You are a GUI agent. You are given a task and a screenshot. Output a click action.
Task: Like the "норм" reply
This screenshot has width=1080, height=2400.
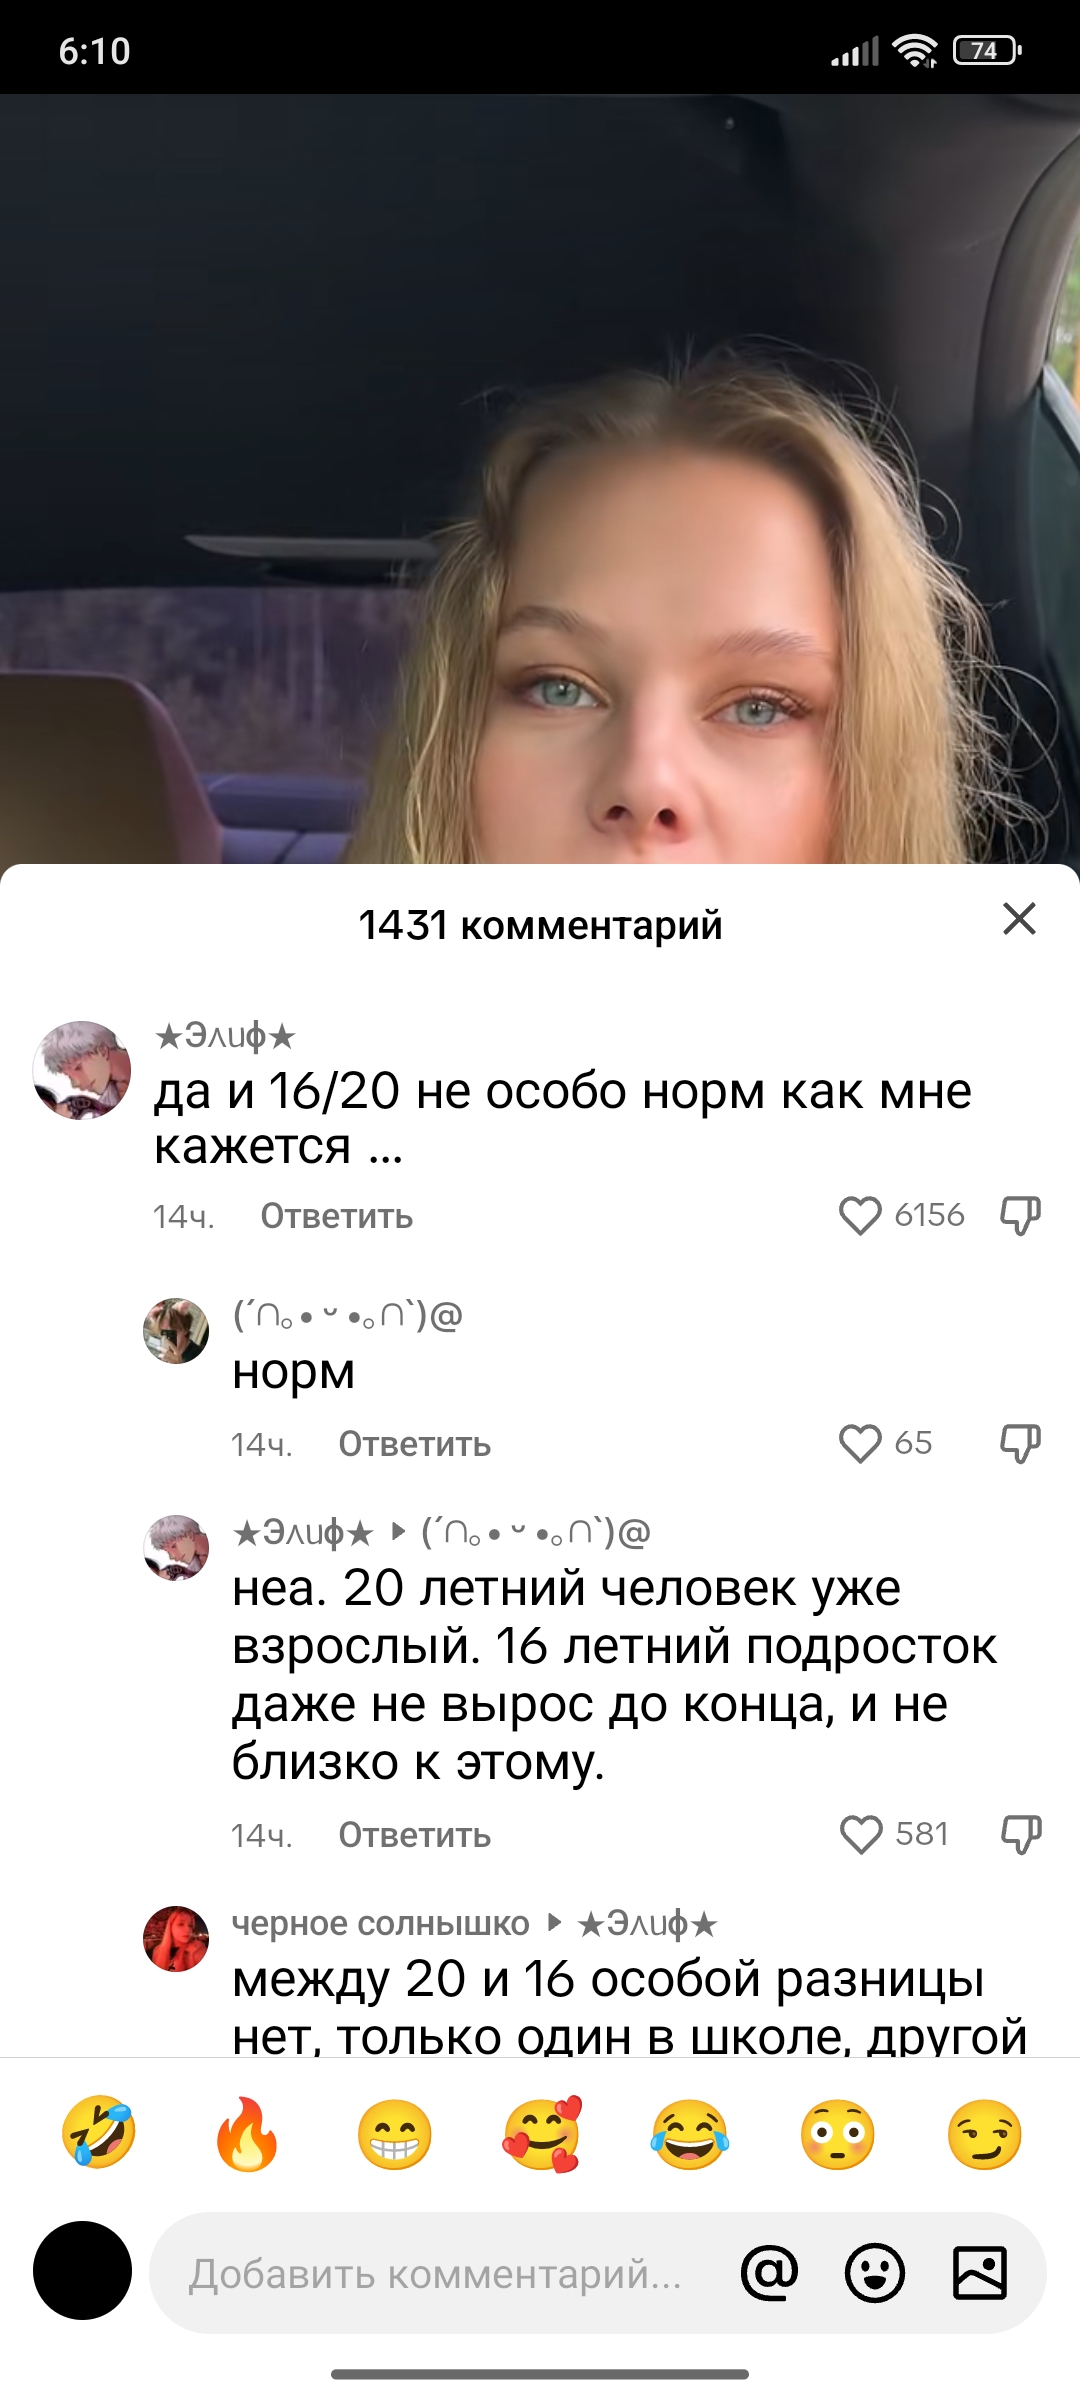pyautogui.click(x=860, y=1444)
